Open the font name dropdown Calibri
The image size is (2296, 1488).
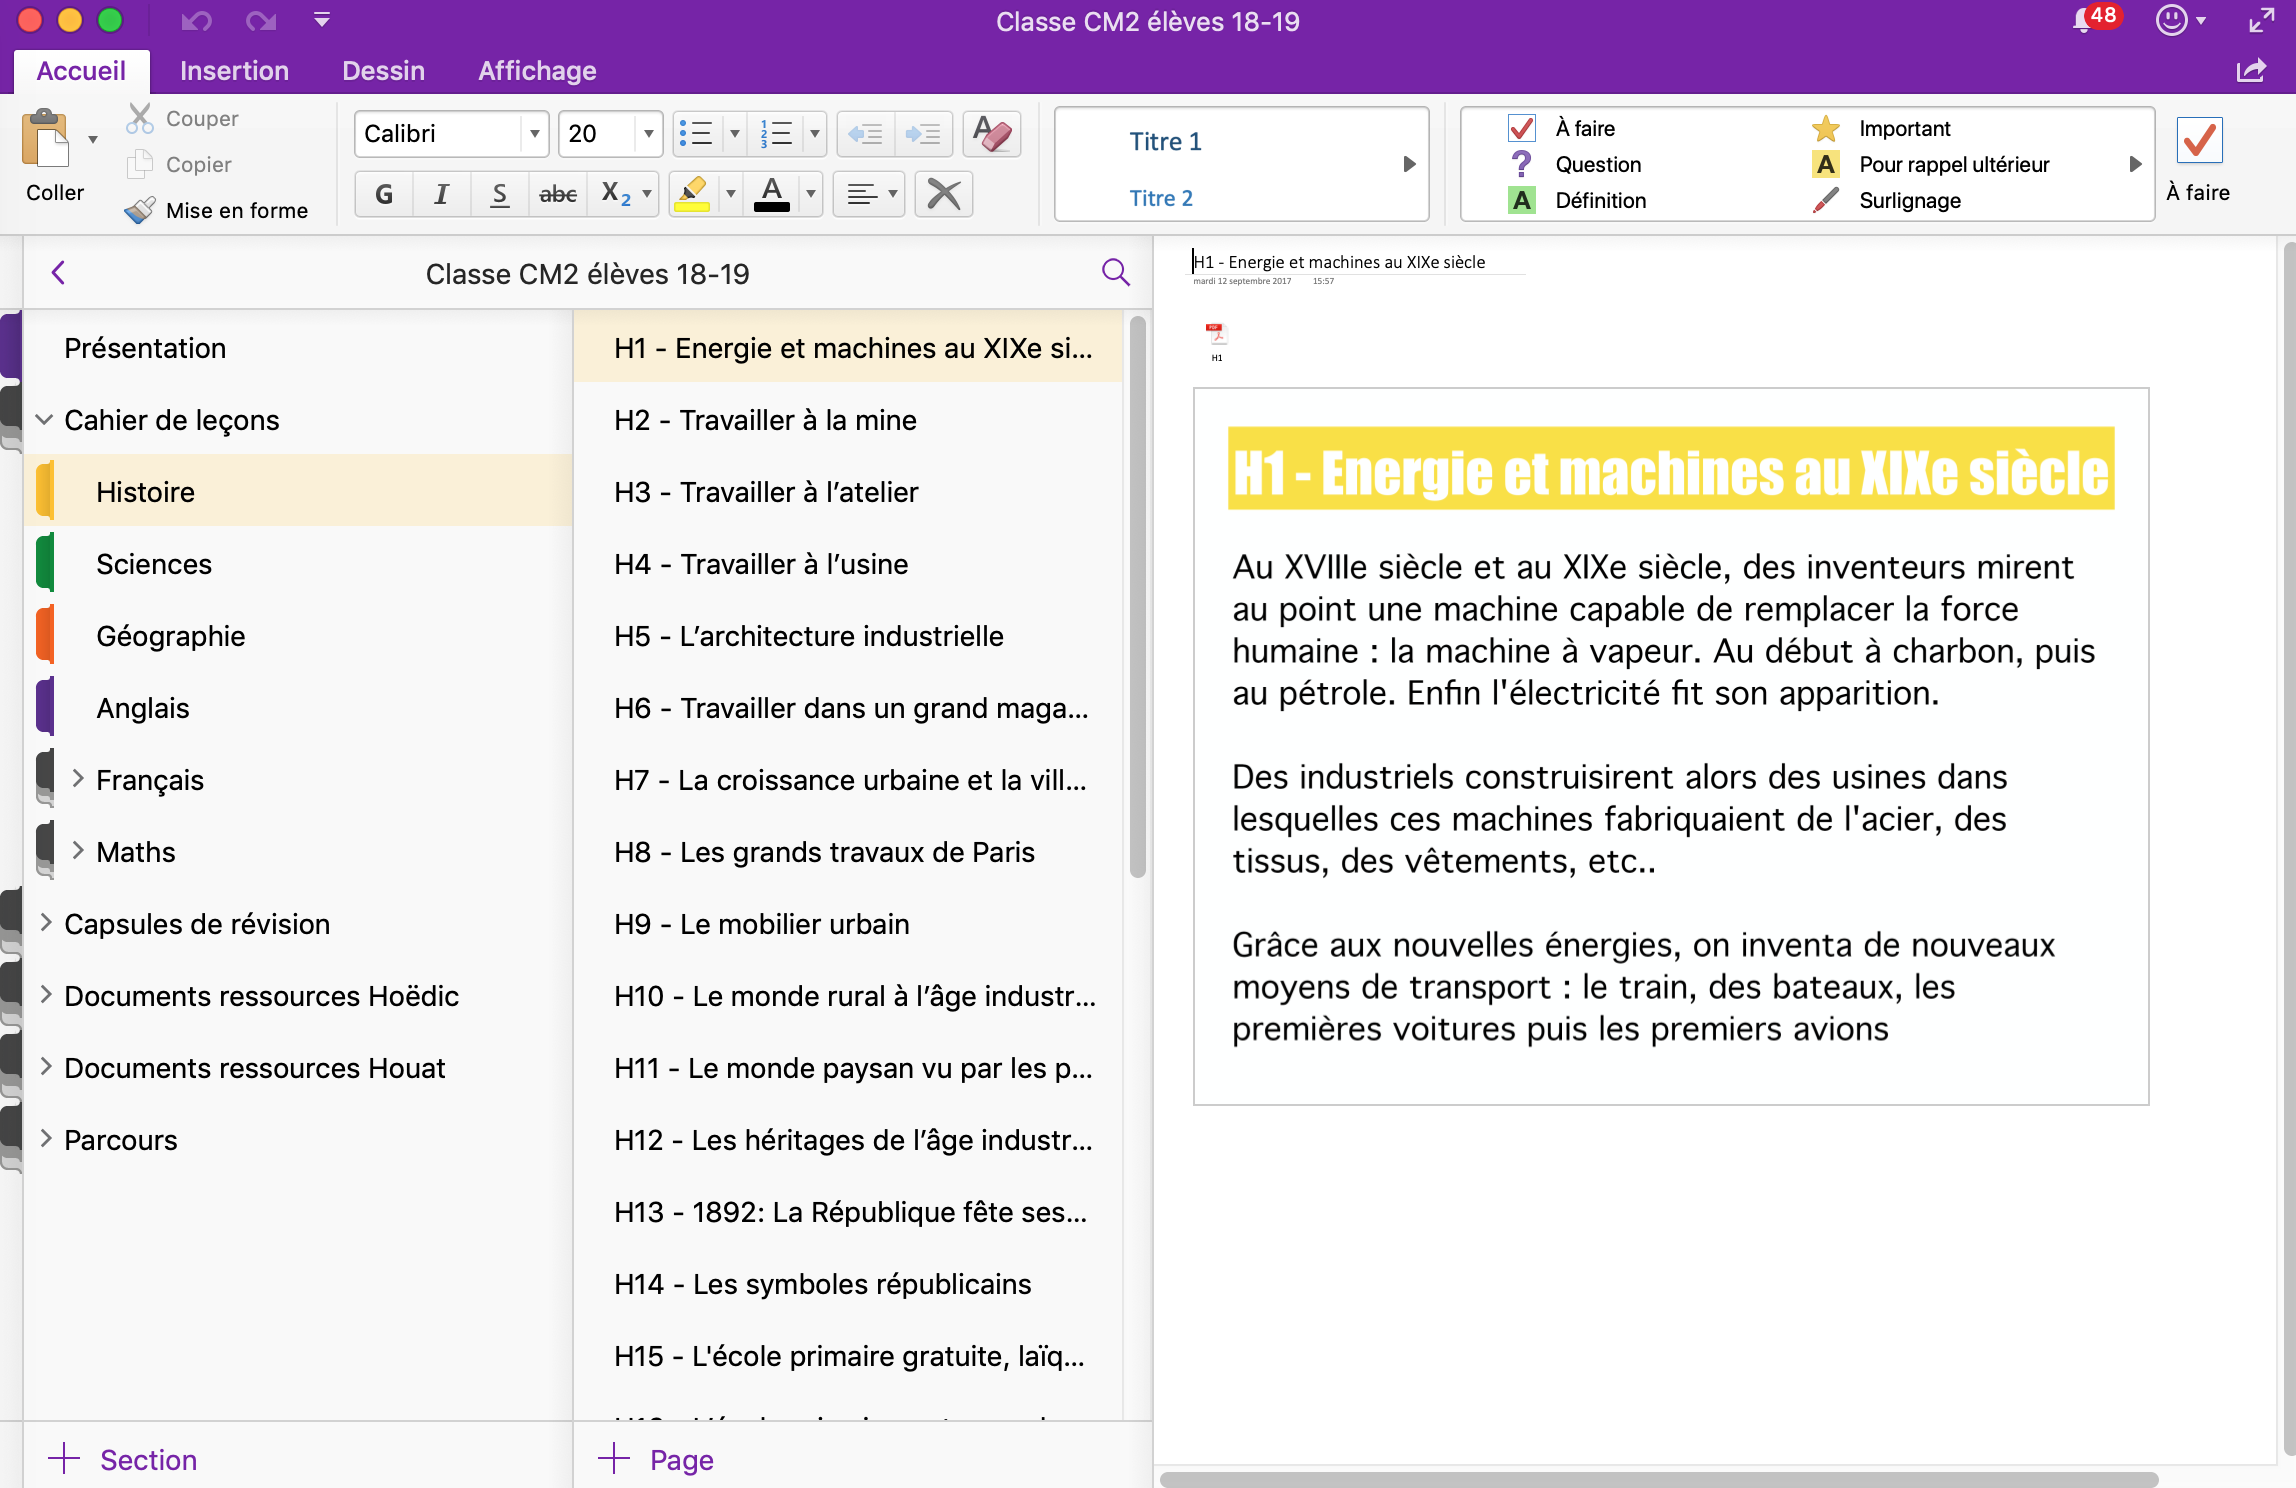pos(535,134)
